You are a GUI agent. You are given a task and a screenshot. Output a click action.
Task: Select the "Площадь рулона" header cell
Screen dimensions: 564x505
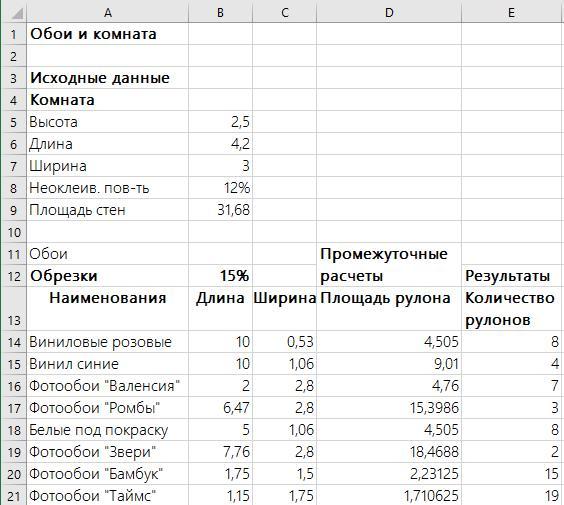(389, 309)
